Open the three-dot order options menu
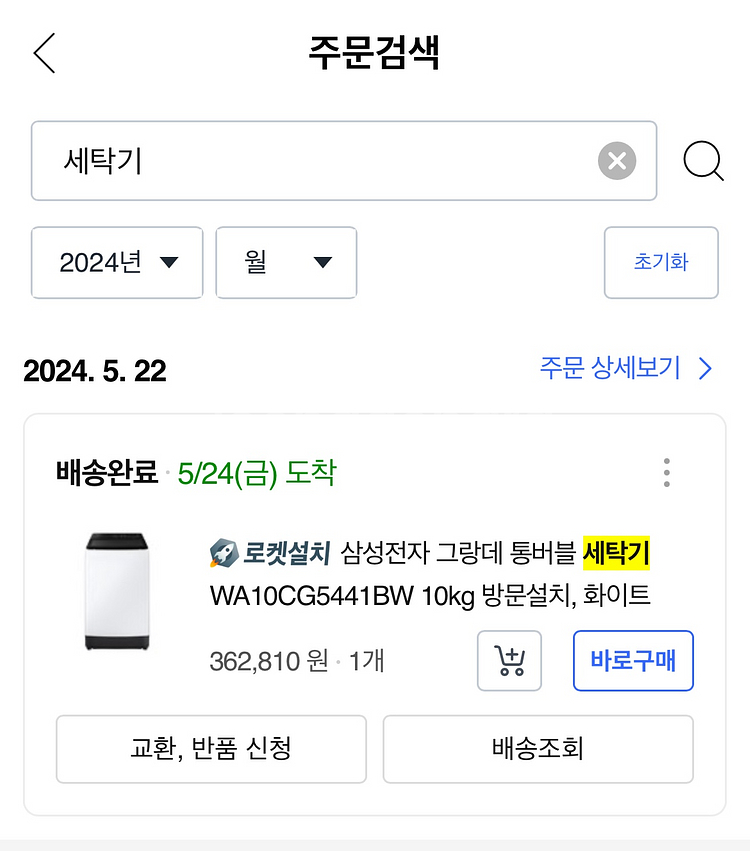This screenshot has height=851, width=750. [667, 472]
